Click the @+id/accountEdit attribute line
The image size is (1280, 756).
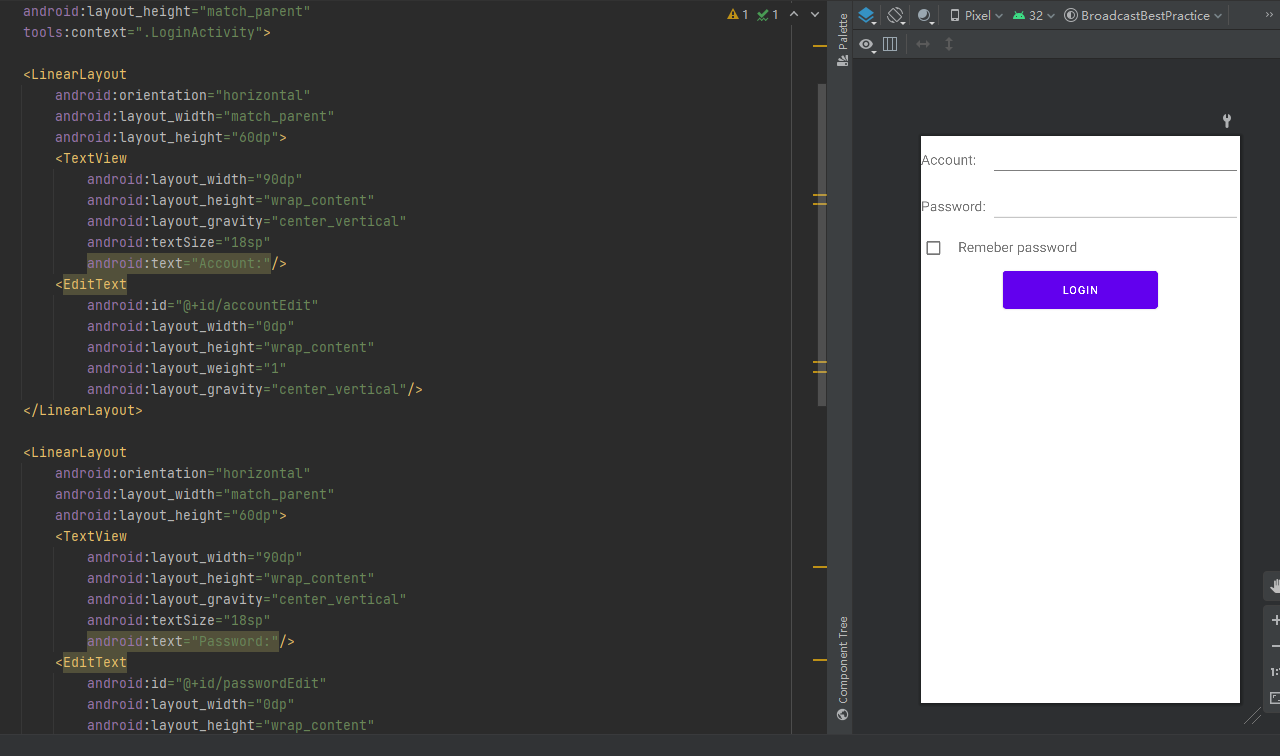tap(203, 306)
